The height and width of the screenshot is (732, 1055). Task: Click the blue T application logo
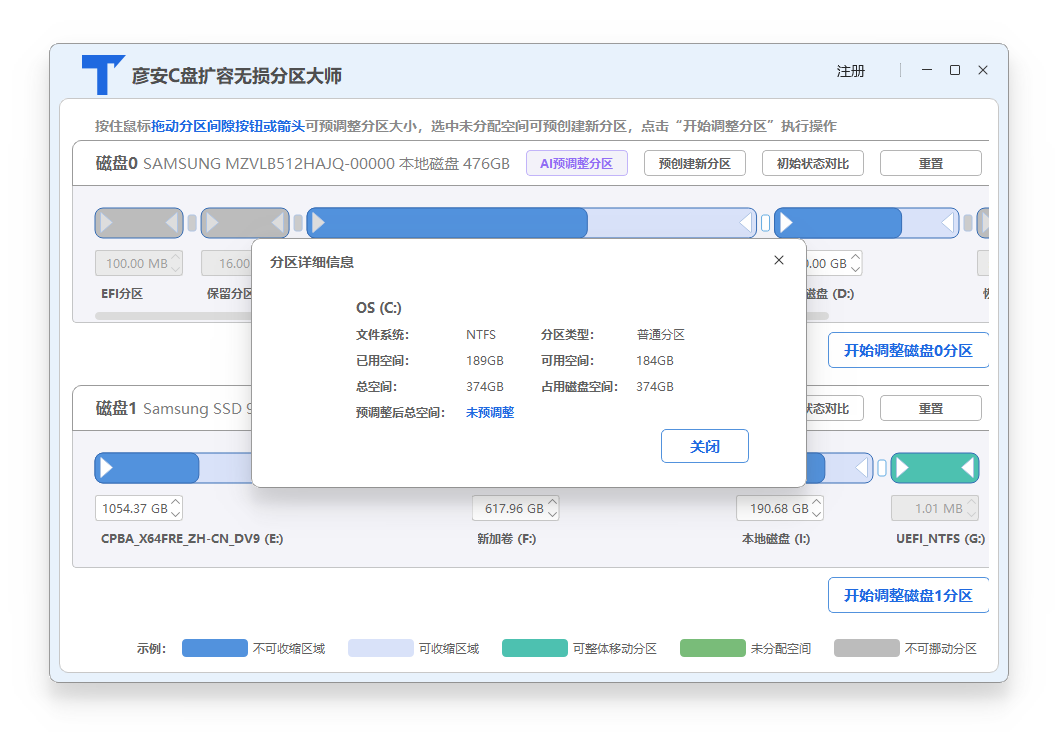click(x=102, y=74)
